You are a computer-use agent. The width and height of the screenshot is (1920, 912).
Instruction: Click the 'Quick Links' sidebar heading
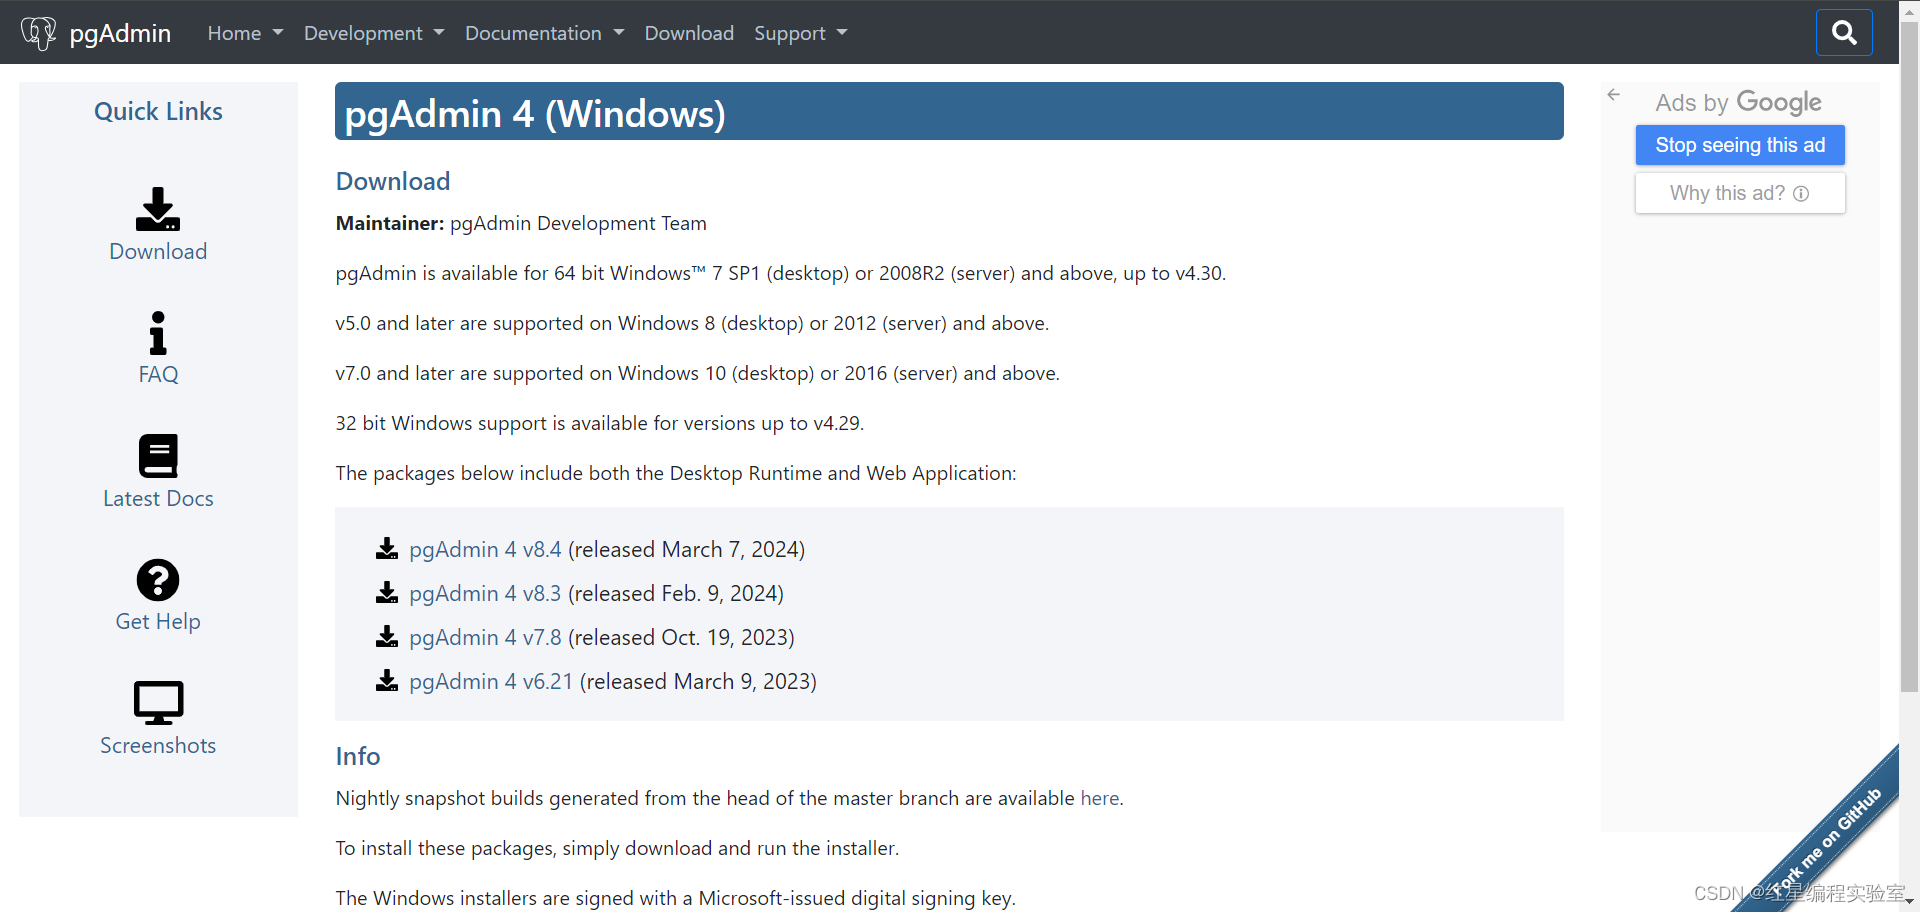[x=158, y=111]
